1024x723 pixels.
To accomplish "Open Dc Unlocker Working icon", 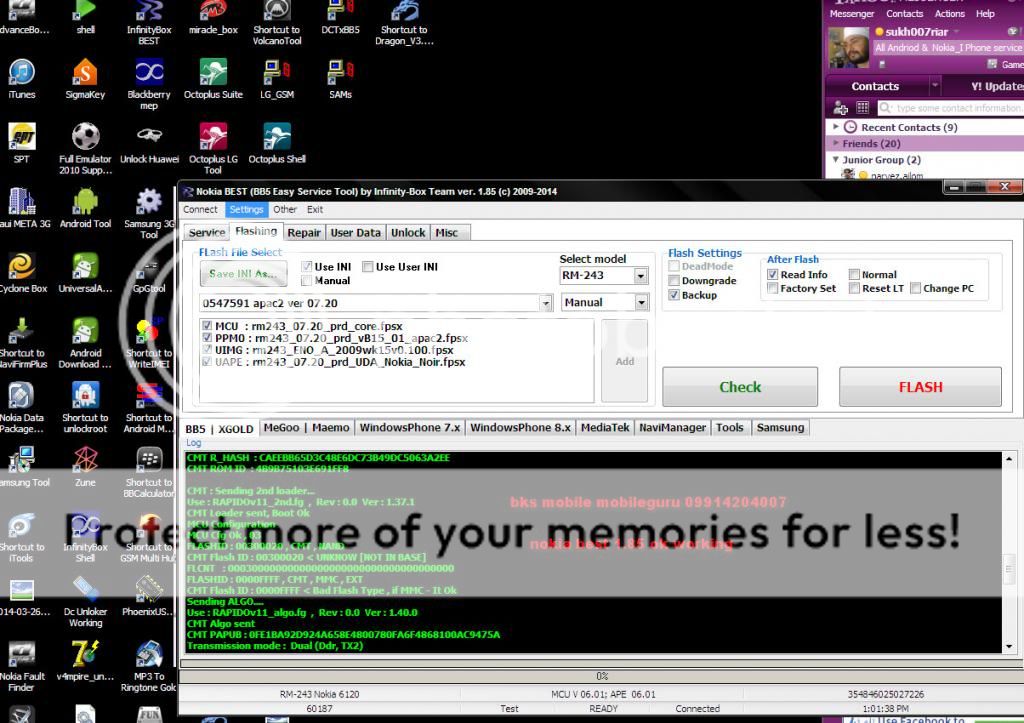I will point(85,601).
